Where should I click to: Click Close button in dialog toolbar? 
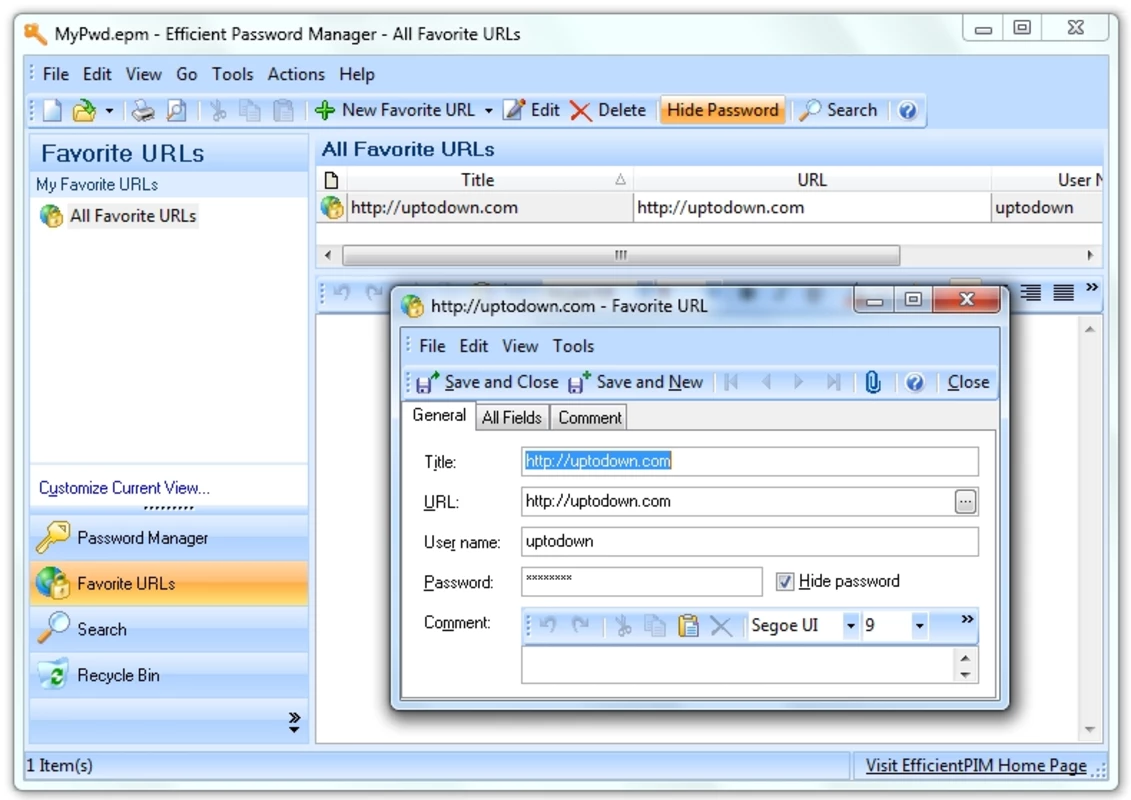point(968,382)
